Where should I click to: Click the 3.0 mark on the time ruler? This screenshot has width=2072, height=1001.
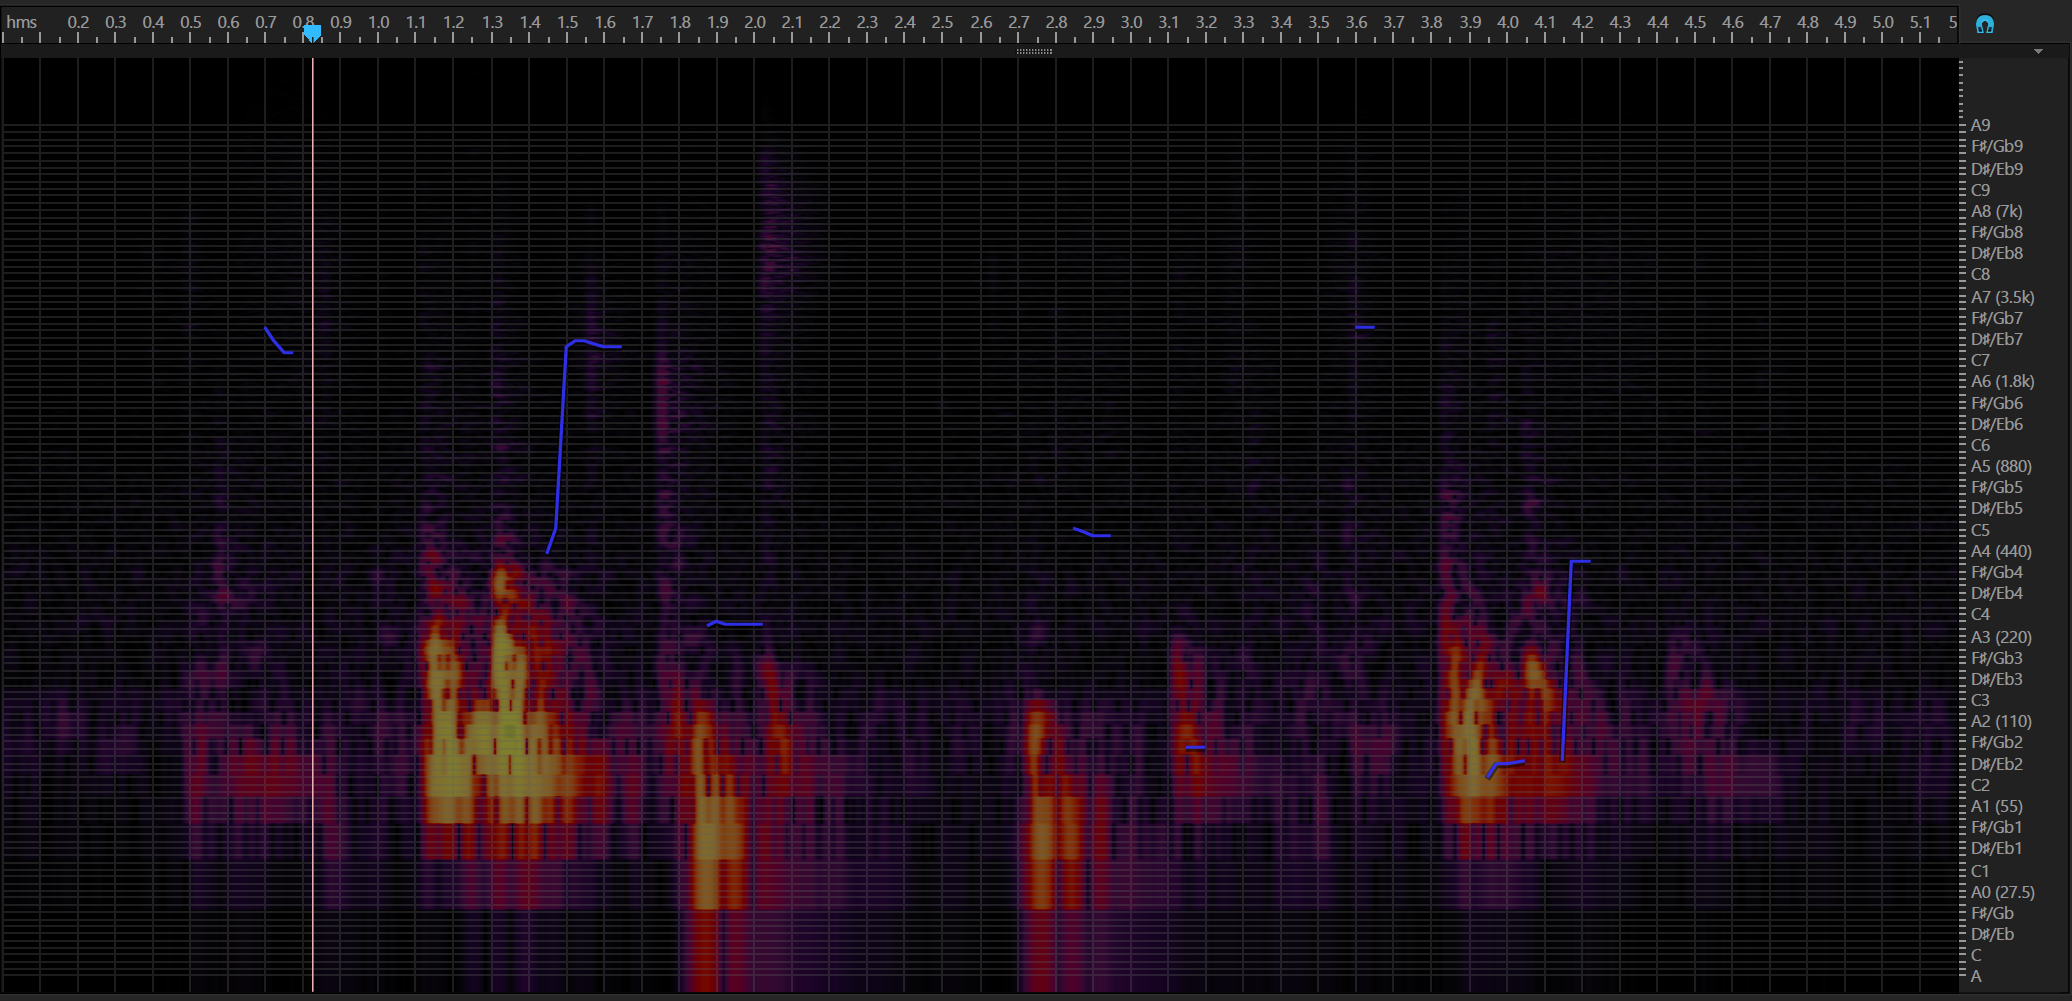(1131, 22)
